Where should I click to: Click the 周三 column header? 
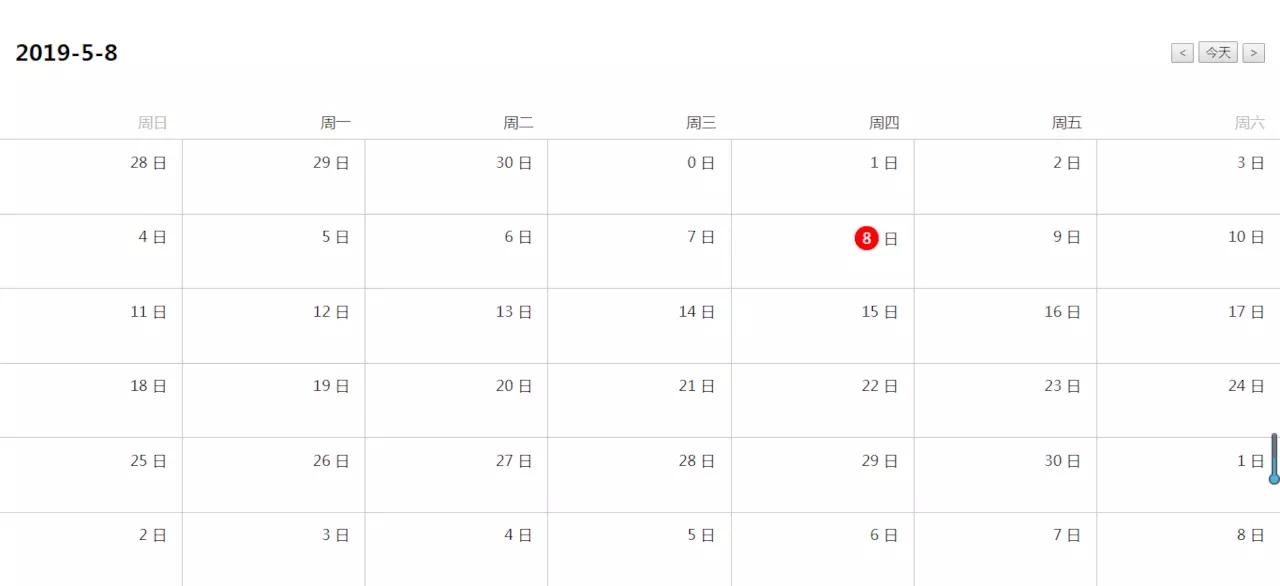click(x=701, y=123)
